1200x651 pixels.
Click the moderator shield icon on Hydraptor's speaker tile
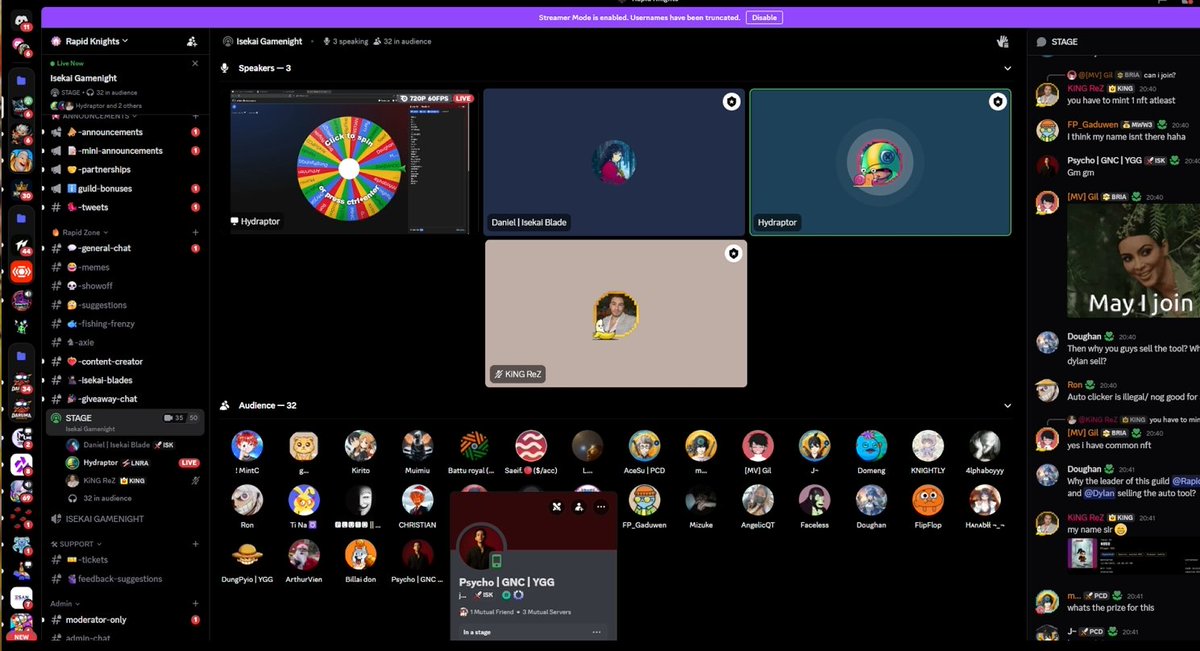[x=997, y=102]
